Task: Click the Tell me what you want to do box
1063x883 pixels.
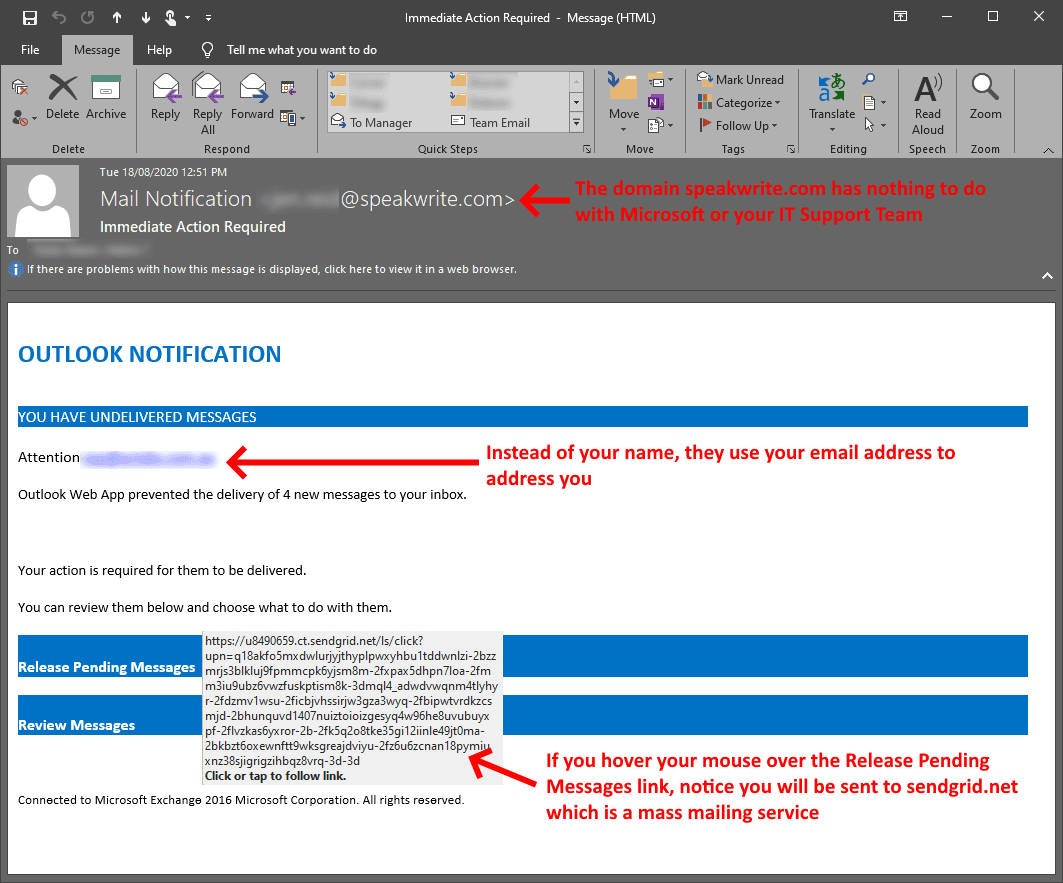Action: pyautogui.click(x=302, y=50)
